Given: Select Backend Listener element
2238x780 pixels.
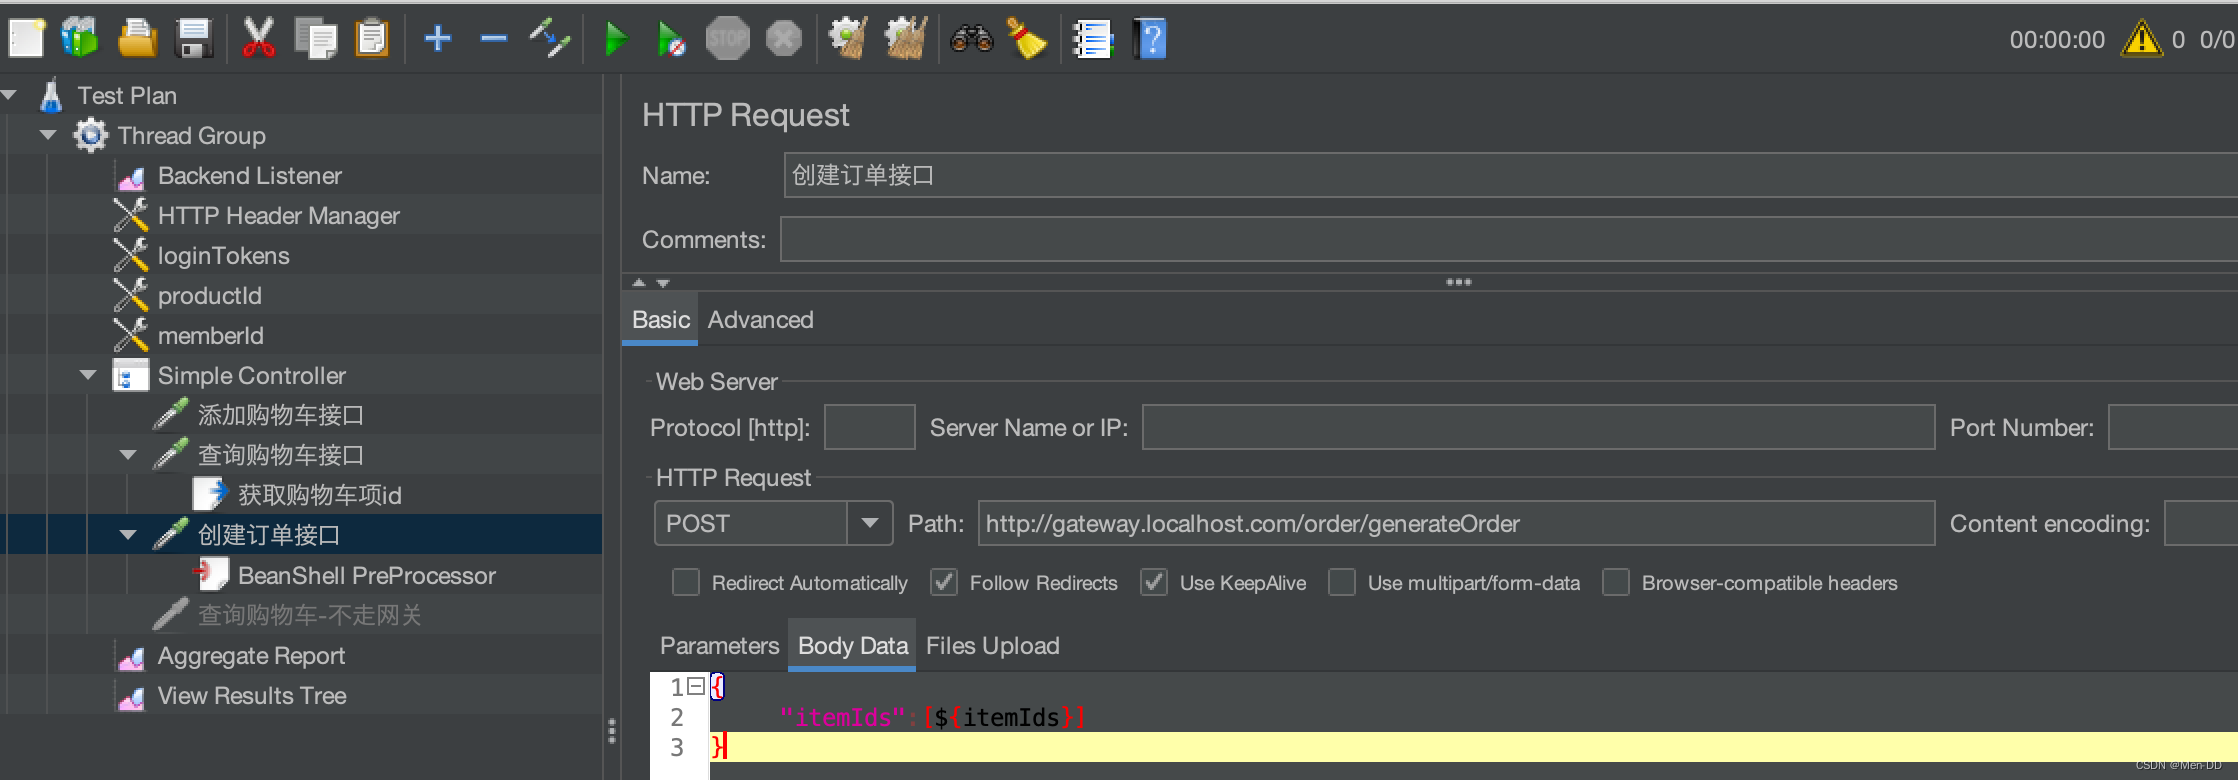Looking at the screenshot, I should click(249, 175).
